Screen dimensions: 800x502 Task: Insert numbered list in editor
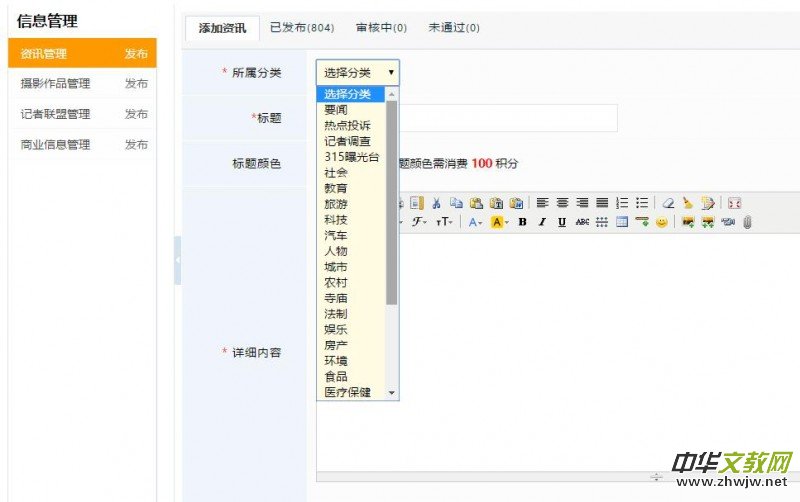[x=622, y=202]
